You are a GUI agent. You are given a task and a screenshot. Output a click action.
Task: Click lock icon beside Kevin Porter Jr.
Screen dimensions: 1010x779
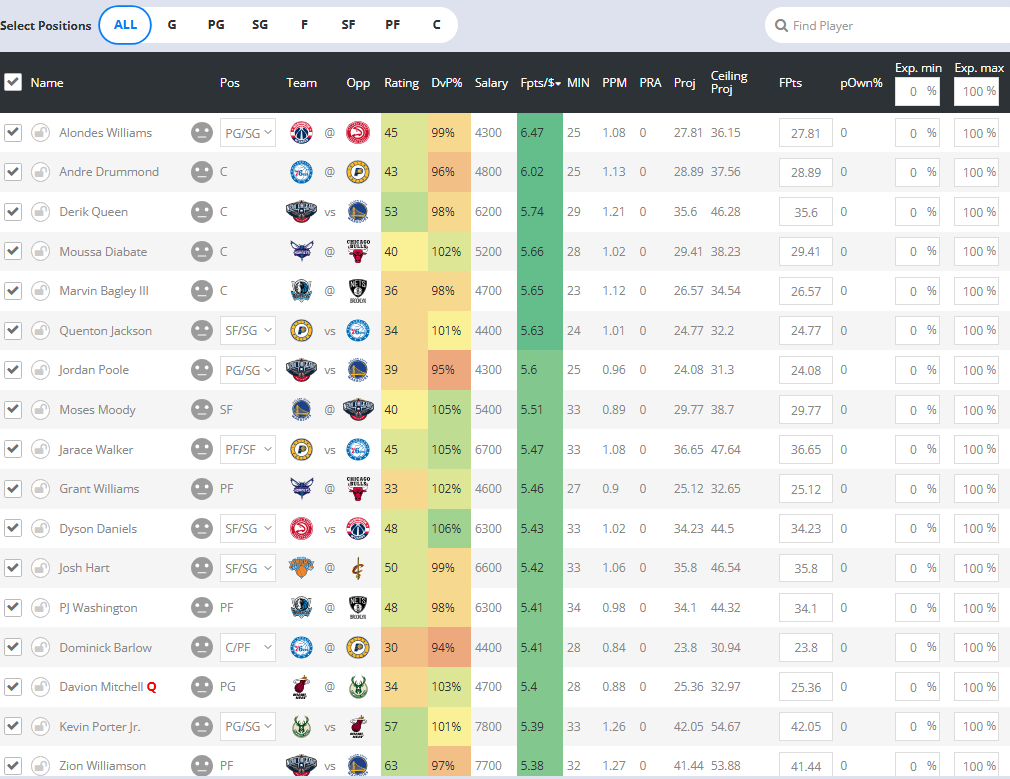click(40, 726)
